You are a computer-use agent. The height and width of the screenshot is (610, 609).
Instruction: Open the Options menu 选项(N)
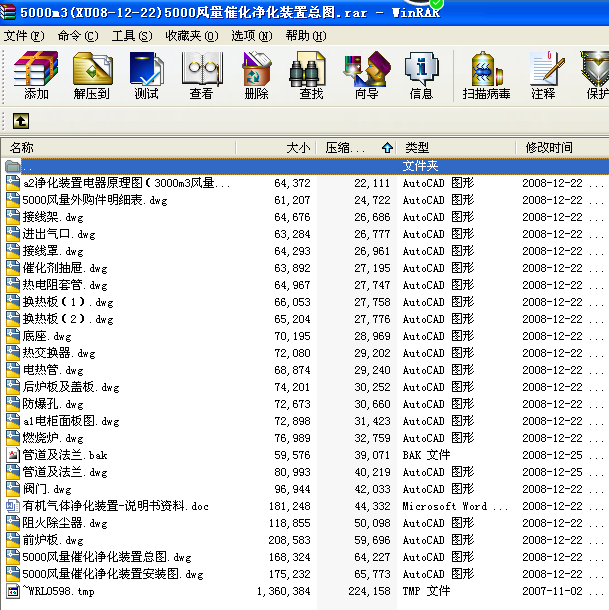coord(252,36)
